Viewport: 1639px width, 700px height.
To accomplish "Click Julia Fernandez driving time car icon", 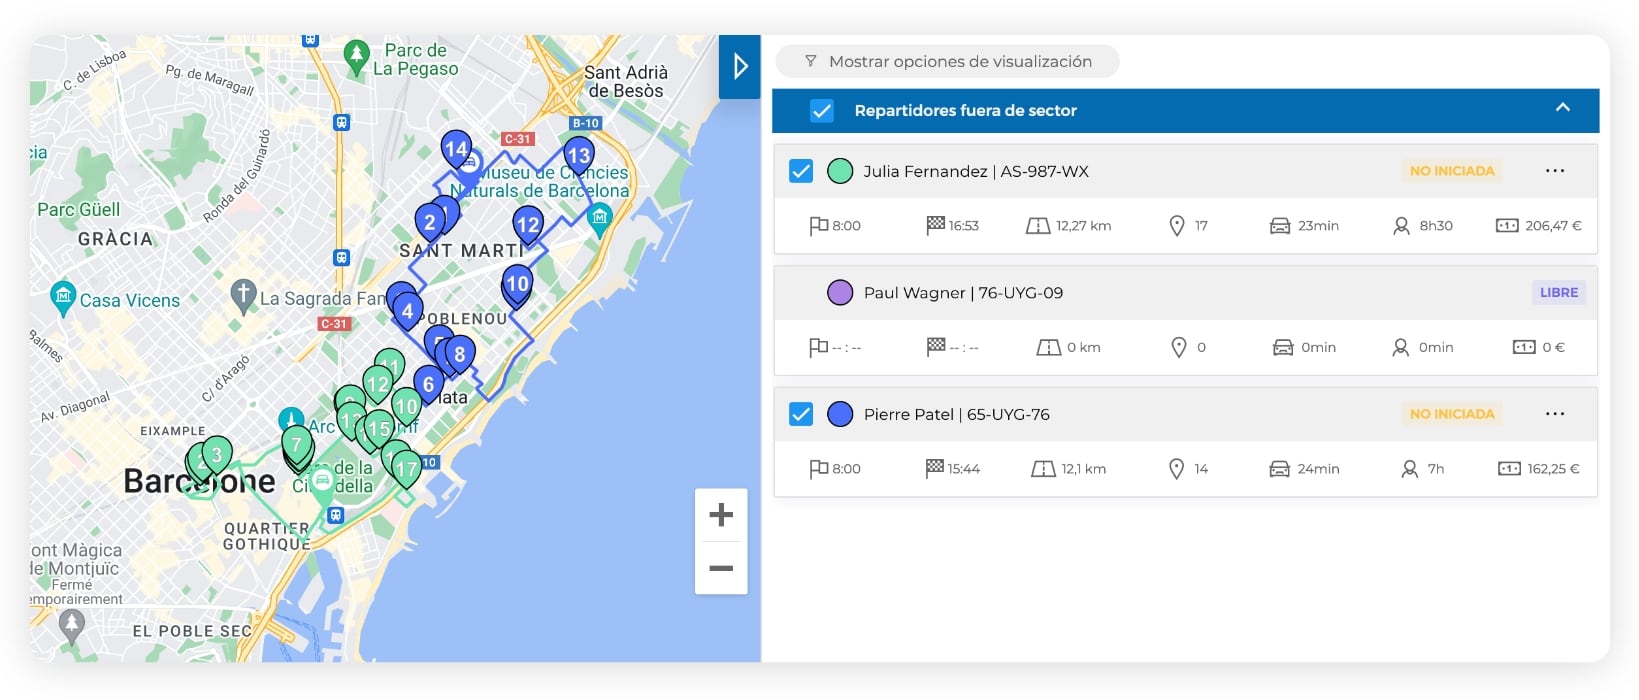I will pyautogui.click(x=1280, y=226).
